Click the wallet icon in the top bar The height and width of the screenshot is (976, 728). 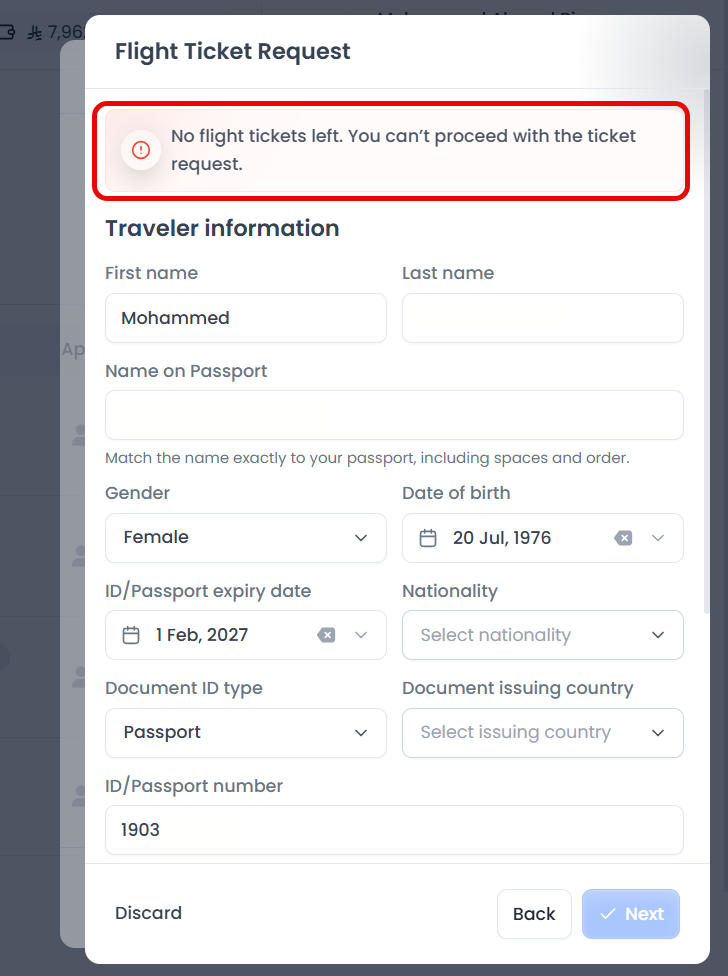click(8, 32)
